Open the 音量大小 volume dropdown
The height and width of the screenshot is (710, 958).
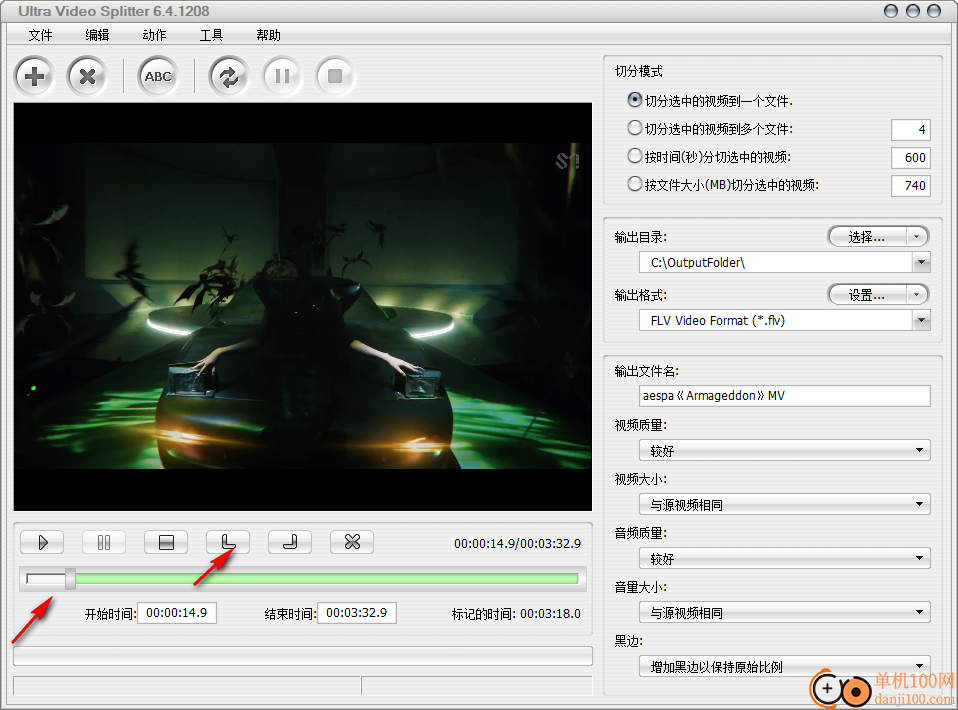point(784,612)
